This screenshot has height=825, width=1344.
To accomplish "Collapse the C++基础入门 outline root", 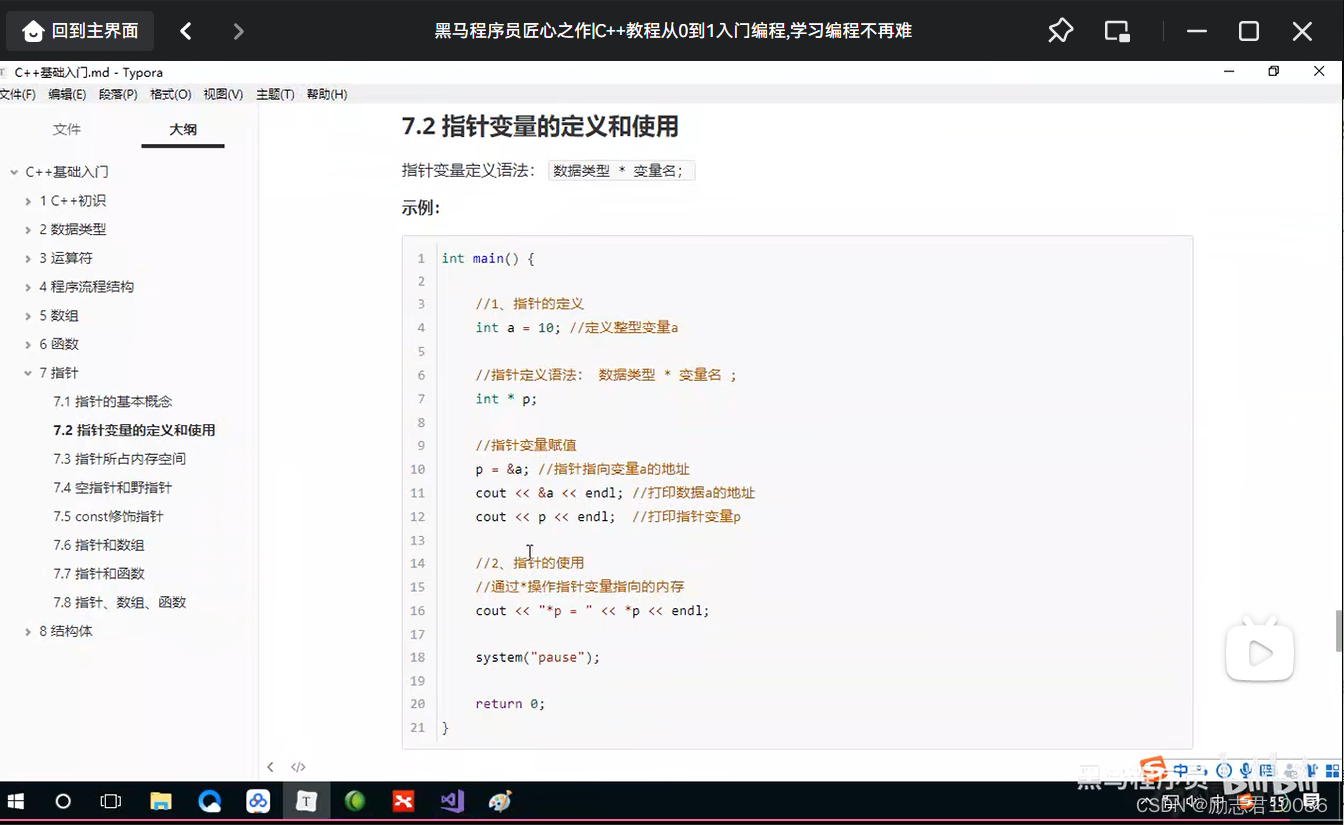I will point(14,172).
